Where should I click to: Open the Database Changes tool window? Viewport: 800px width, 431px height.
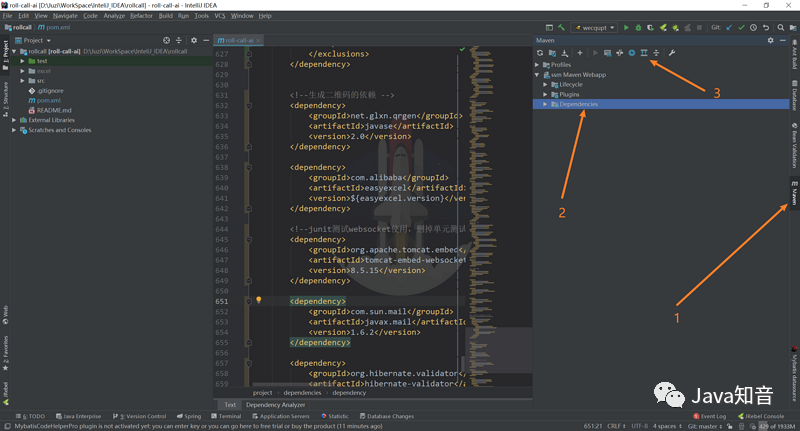pyautogui.click(x=387, y=416)
